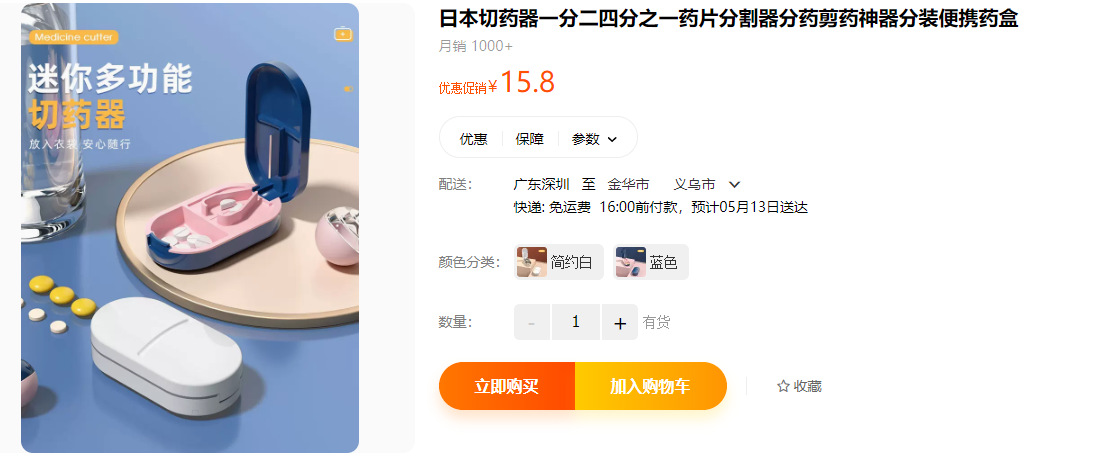Click the 义乌市 district selector text

pos(694,184)
